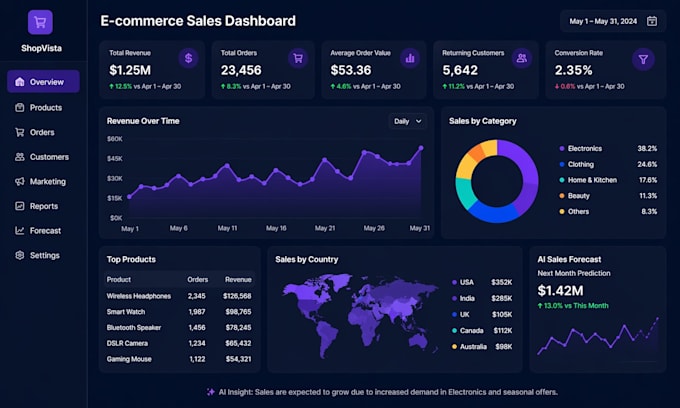Click the India $285K country entry

coord(482,298)
